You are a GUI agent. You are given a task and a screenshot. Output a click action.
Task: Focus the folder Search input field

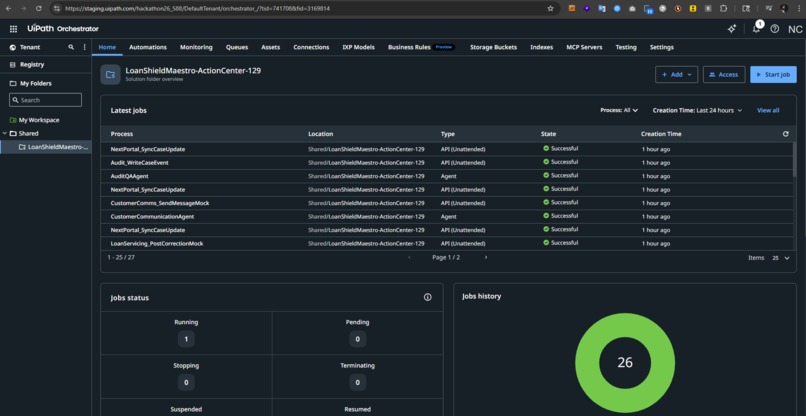tap(45, 100)
